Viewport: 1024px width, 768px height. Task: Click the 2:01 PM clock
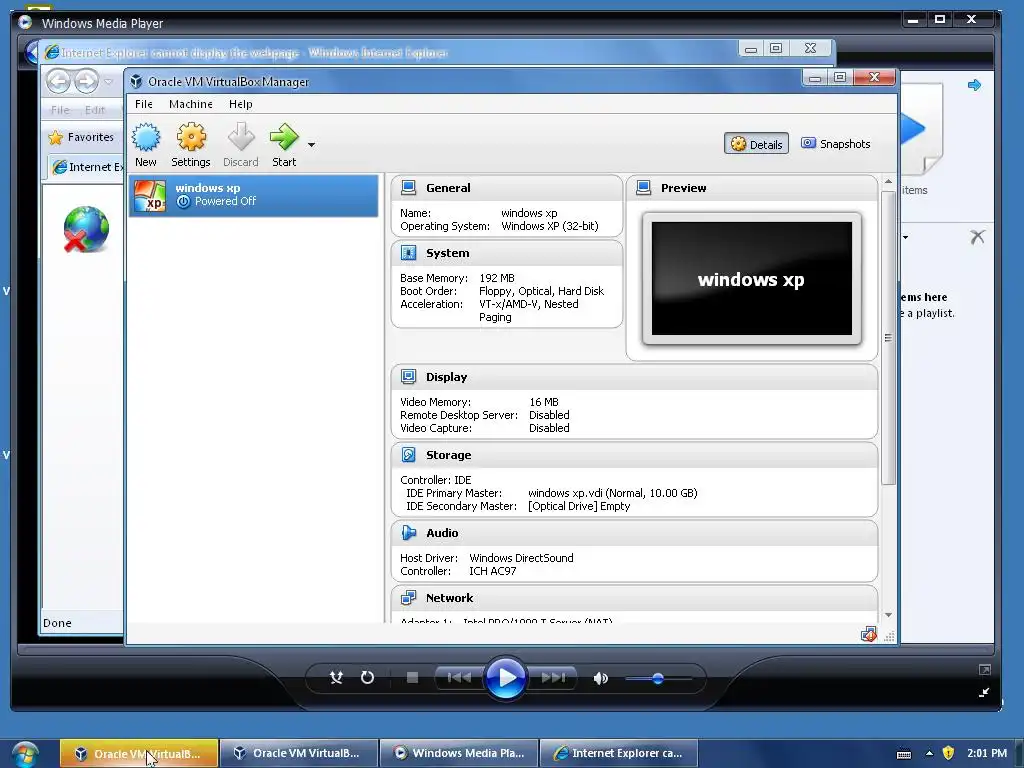coord(987,753)
